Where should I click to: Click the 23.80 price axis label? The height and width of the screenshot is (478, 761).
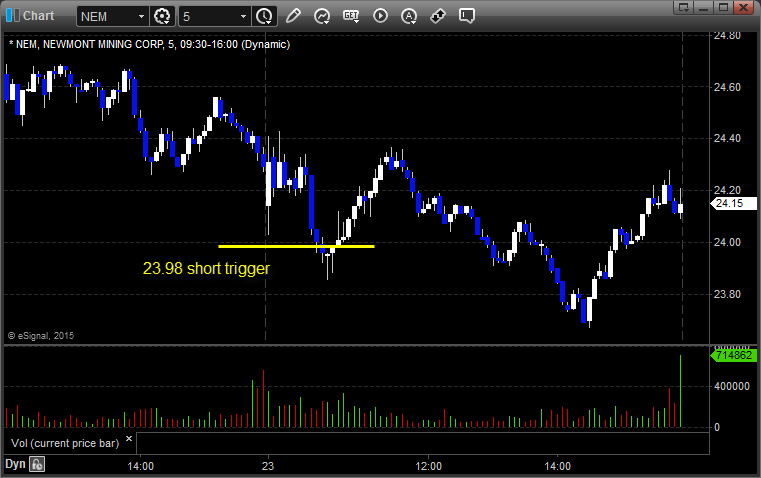coord(727,294)
